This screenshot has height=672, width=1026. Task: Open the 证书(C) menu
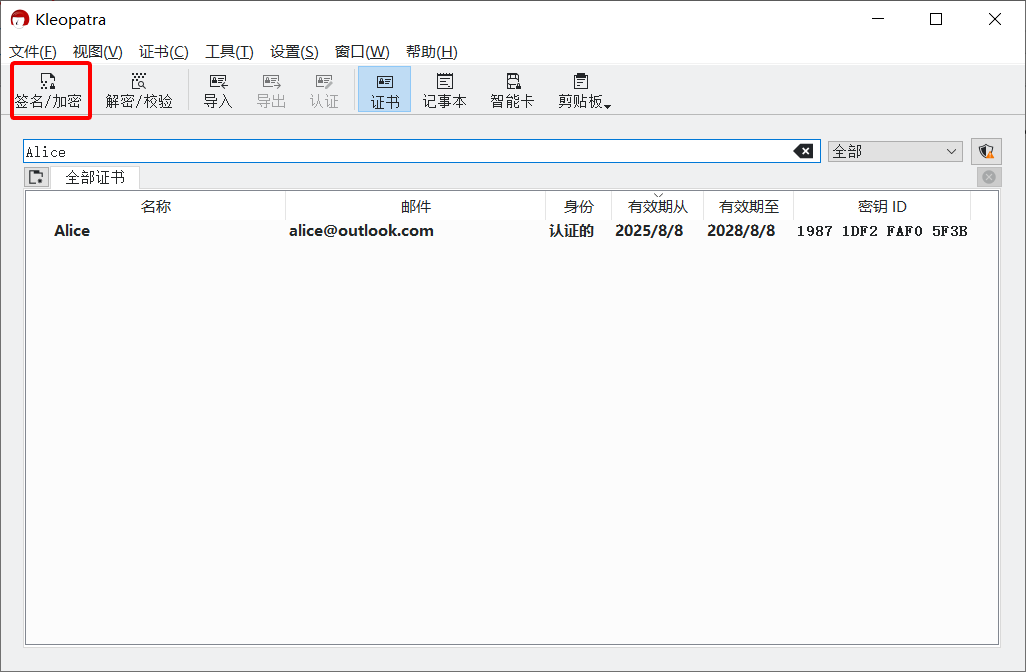[x=163, y=52]
